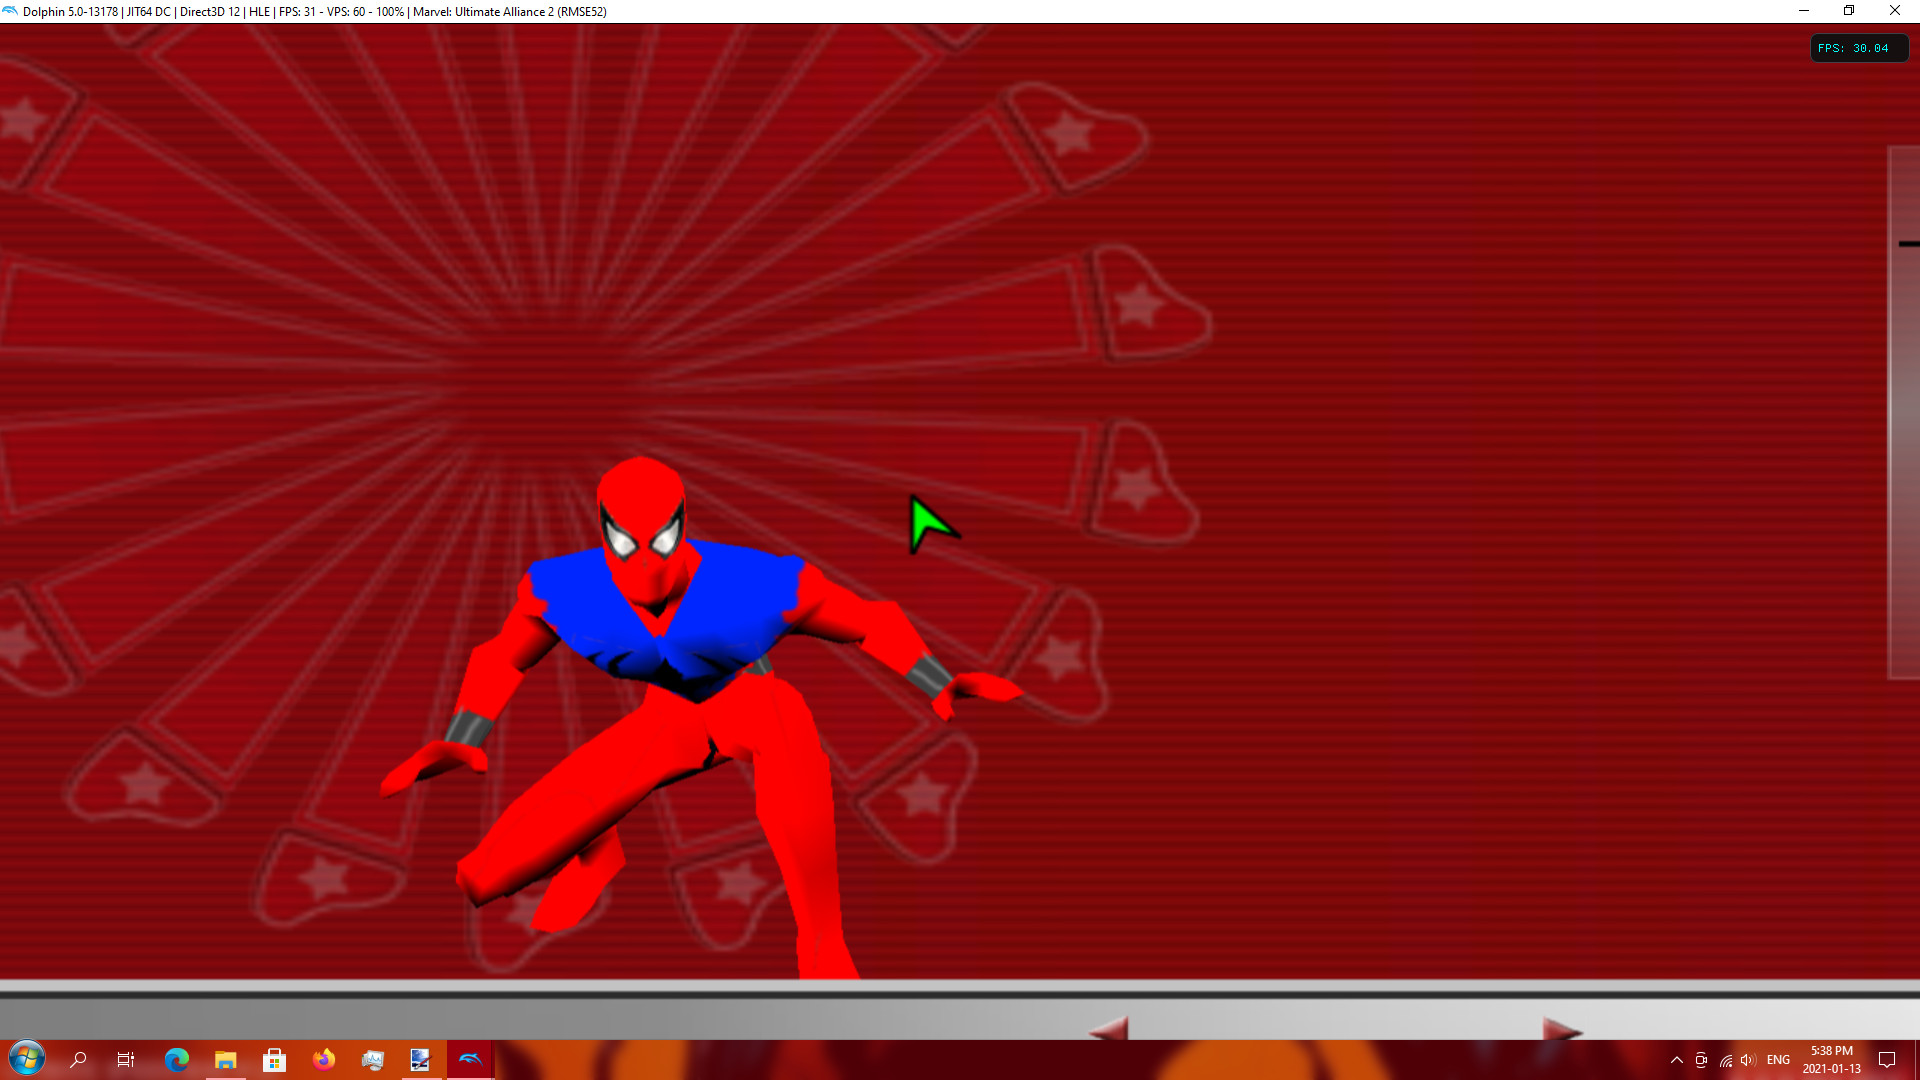The height and width of the screenshot is (1080, 1920).
Task: Open the Action Center notification icon
Action: point(1887,1059)
